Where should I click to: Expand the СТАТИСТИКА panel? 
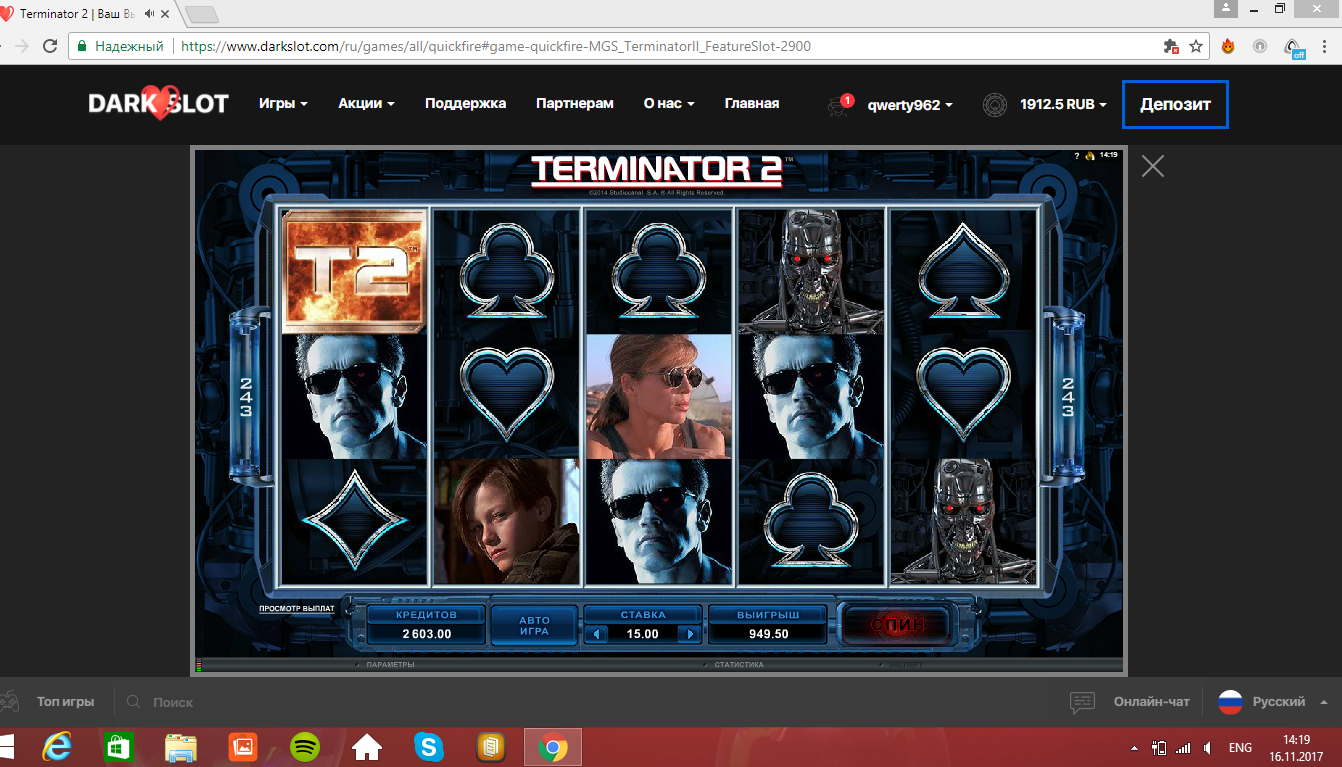pos(738,664)
